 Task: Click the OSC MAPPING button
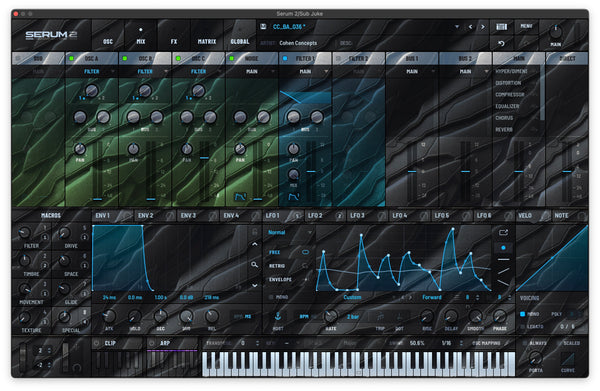(x=486, y=343)
